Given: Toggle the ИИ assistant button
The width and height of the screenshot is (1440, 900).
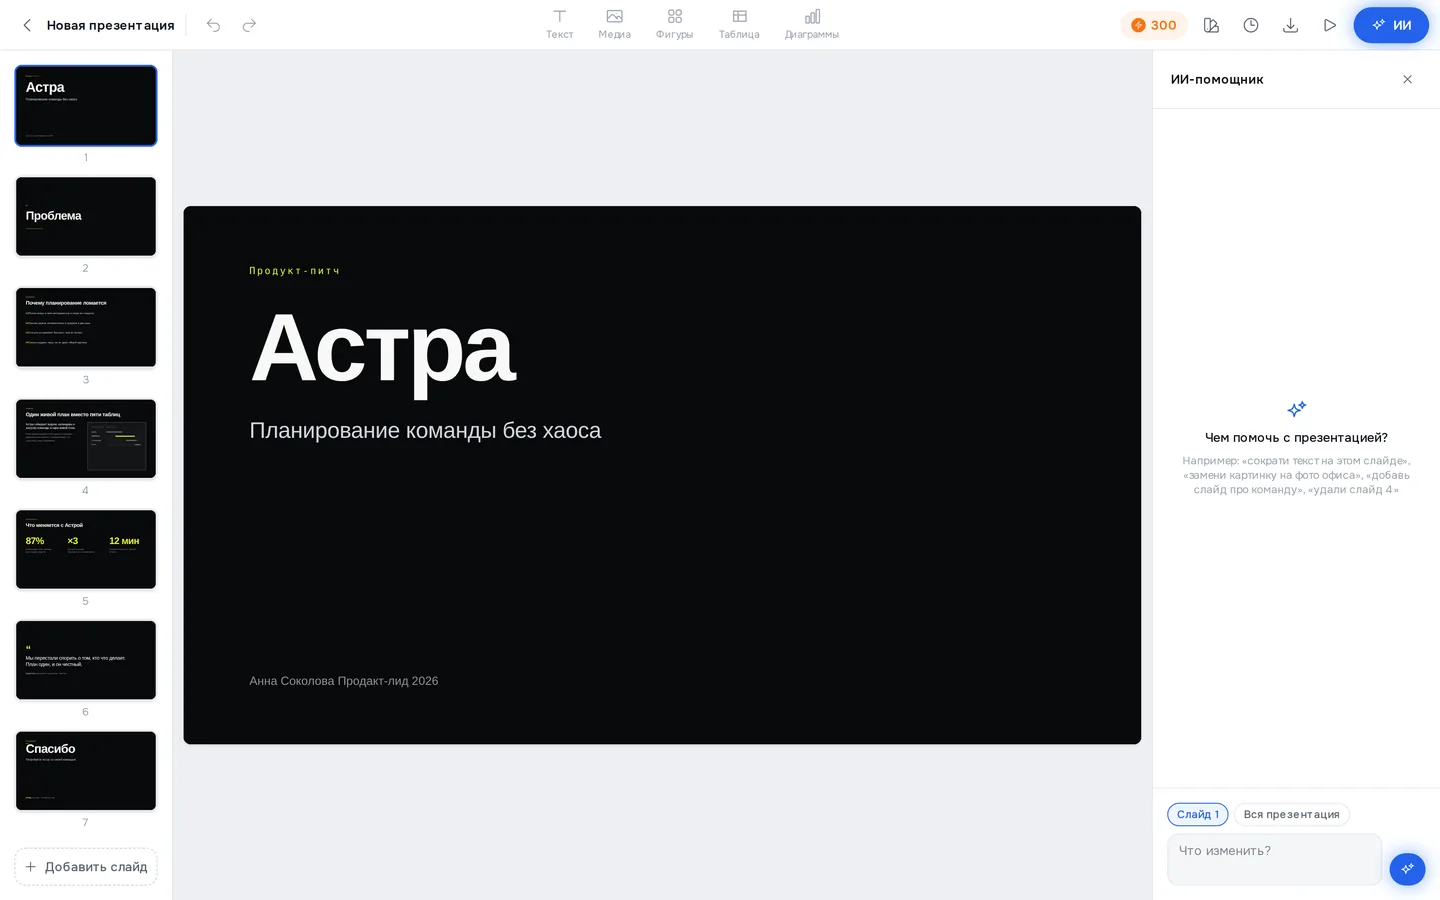Looking at the screenshot, I should [1391, 25].
